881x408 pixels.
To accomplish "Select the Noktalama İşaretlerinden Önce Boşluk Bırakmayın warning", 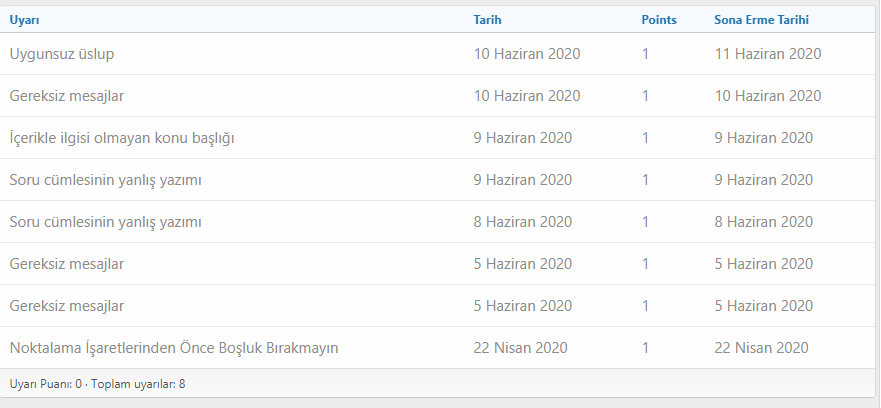I will [x=174, y=348].
